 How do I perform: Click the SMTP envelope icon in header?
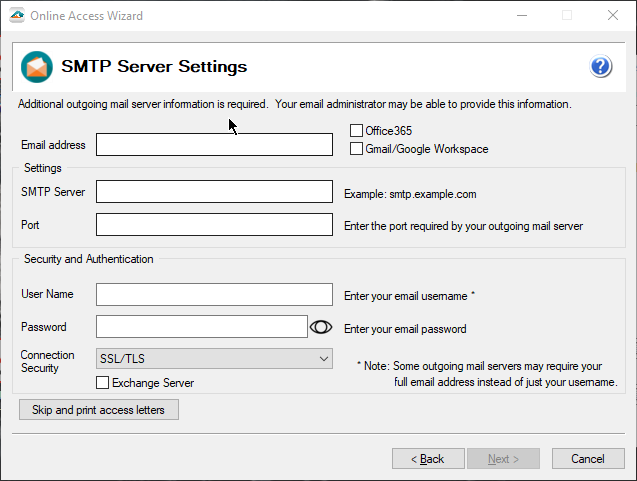tap(37, 67)
